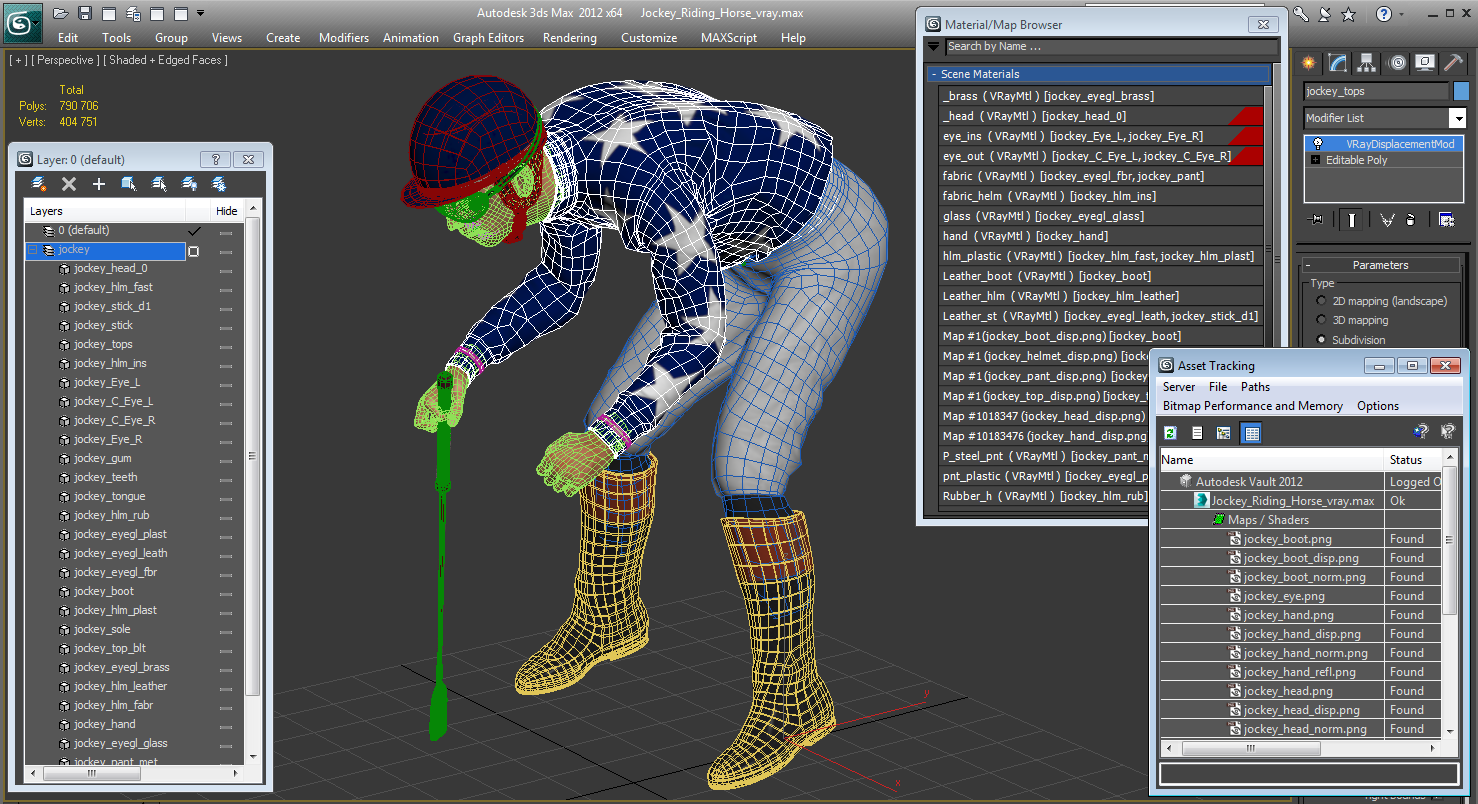Expand the Editable Poly modifier entry
Viewport: 1478px width, 804px height.
[x=1315, y=160]
